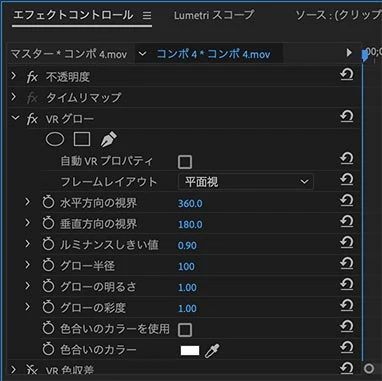
Task: Create an ellipse mask for VR グロー
Action: 55,139
